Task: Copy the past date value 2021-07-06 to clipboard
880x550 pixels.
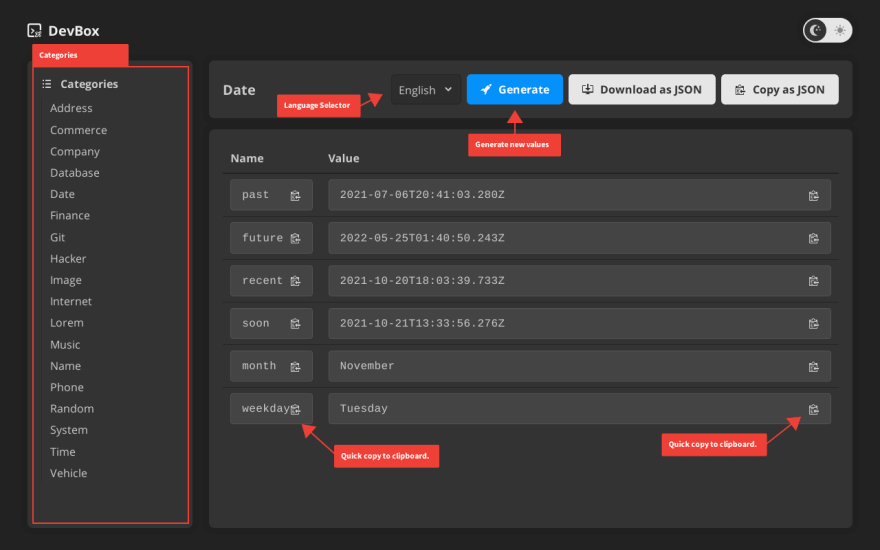Action: click(813, 195)
